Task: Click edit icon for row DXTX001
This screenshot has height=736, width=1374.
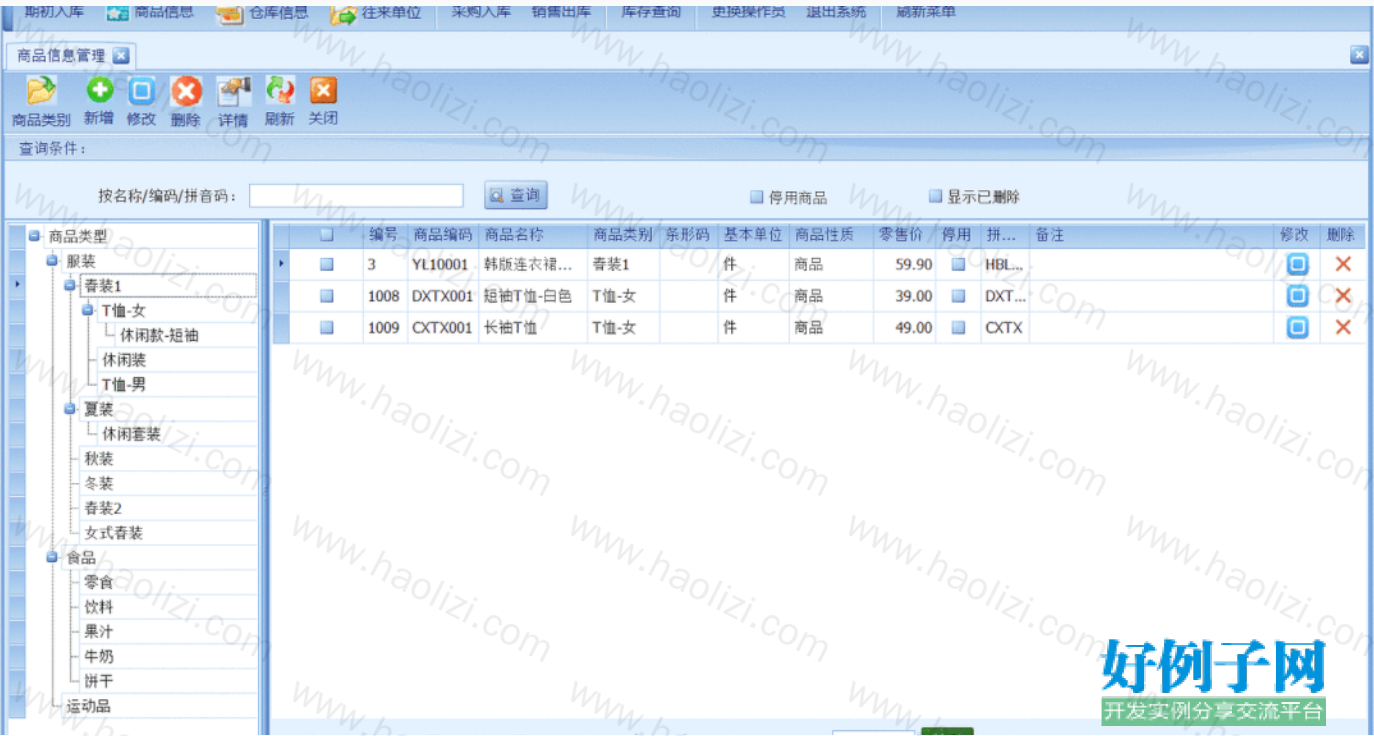Action: pos(1297,296)
